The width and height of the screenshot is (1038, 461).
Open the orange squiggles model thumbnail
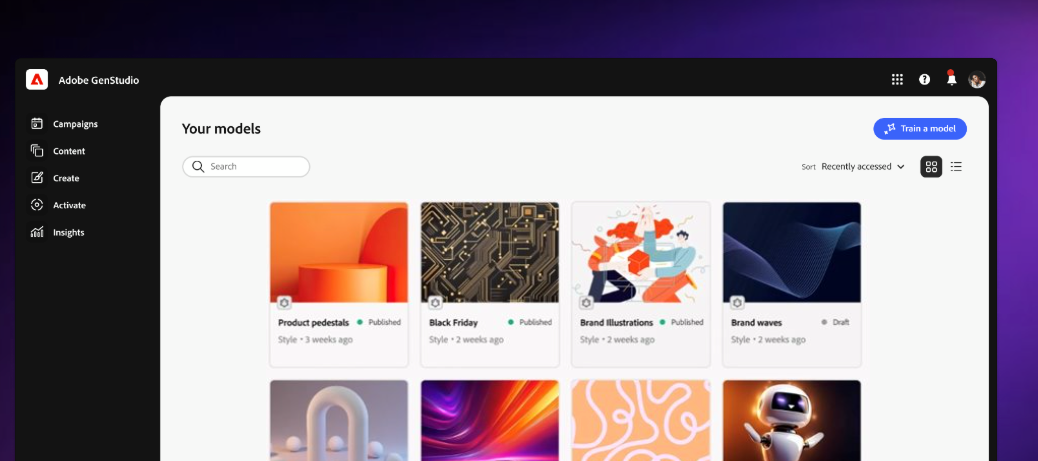(x=641, y=421)
